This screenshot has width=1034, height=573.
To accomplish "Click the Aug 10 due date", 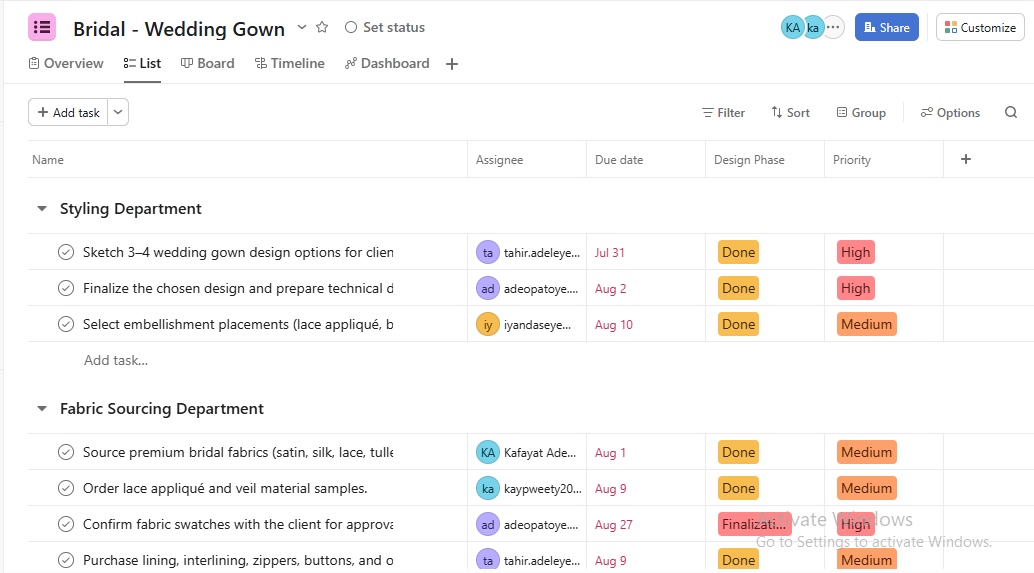I will [x=613, y=324].
